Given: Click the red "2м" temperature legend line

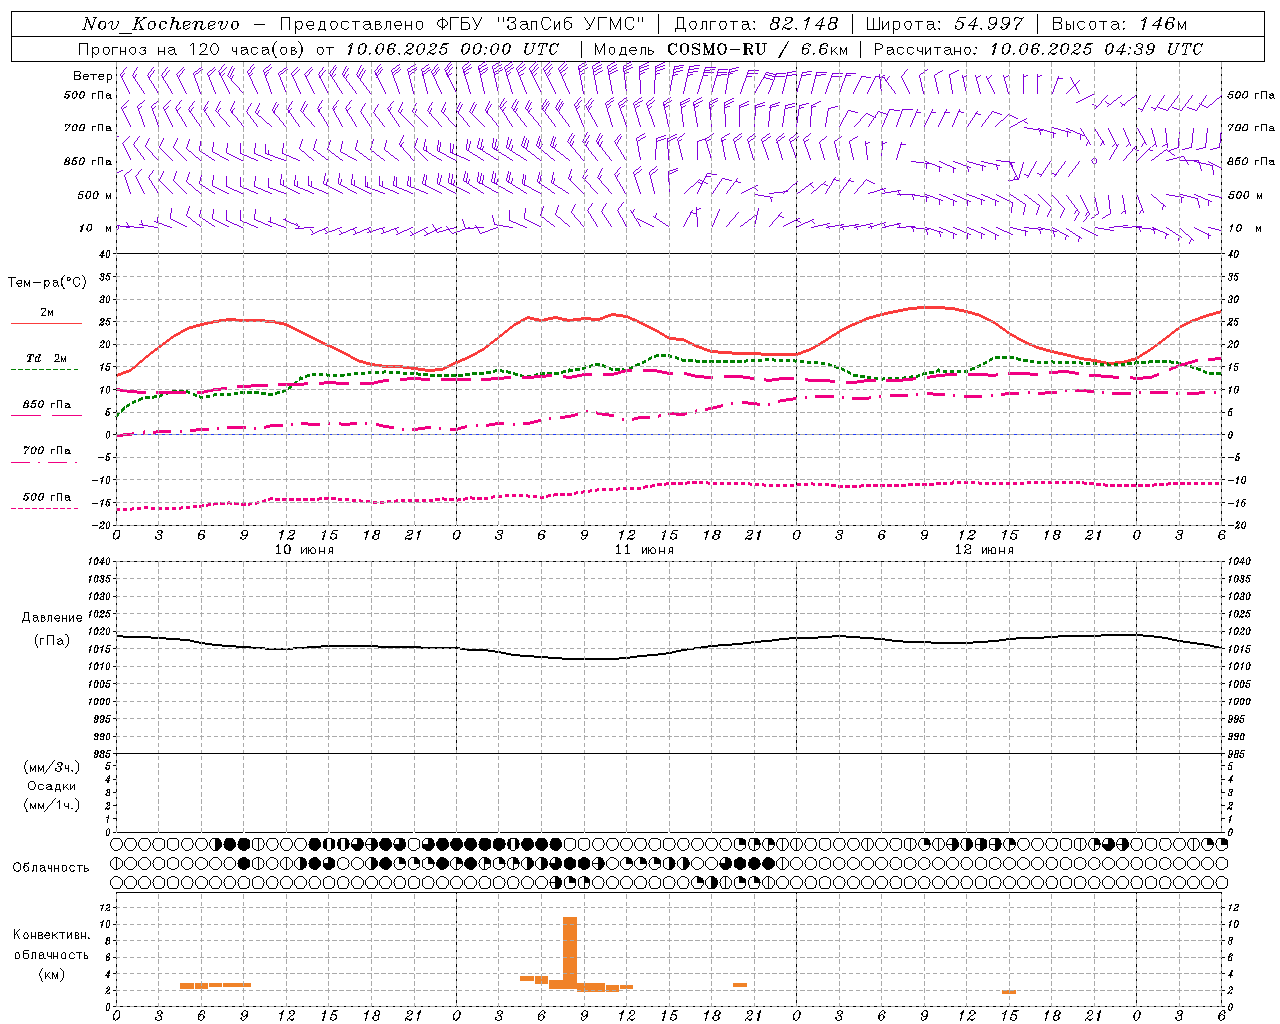Looking at the screenshot, I should 46,323.
